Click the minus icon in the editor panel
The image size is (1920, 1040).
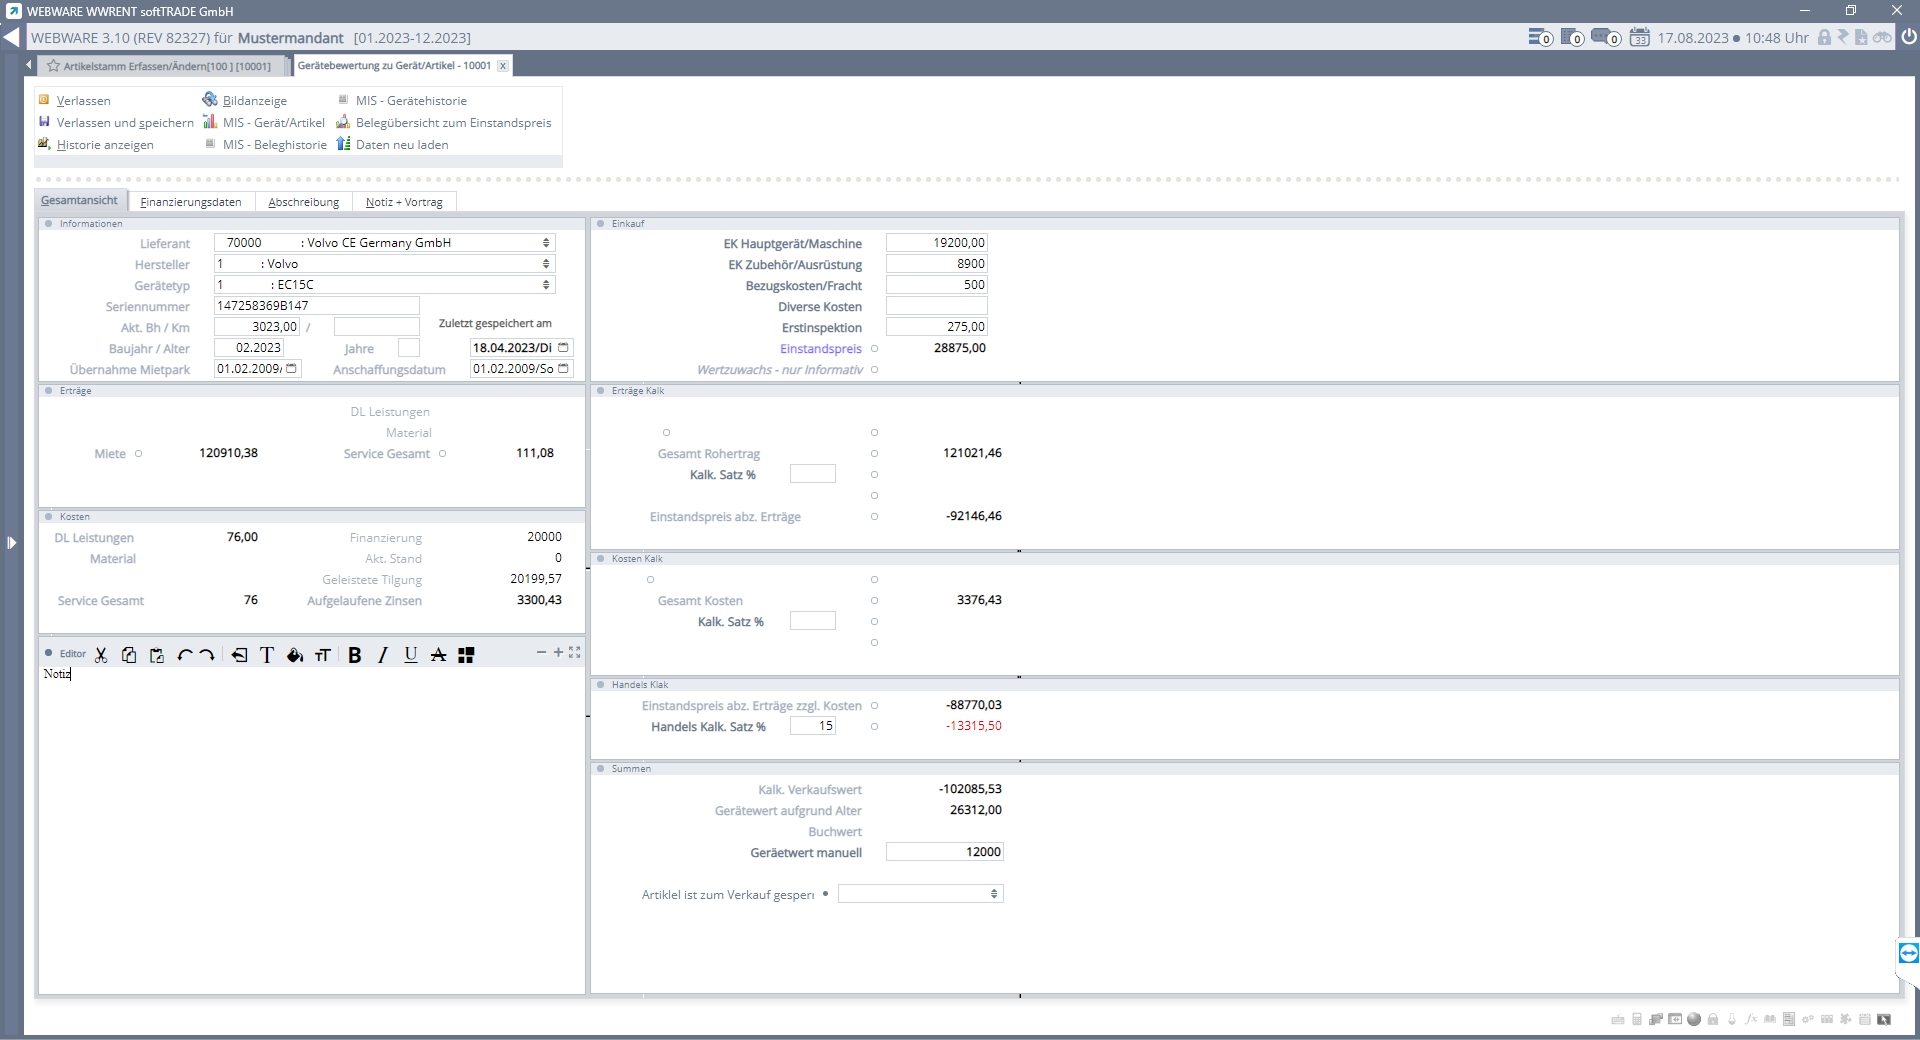[x=542, y=652]
